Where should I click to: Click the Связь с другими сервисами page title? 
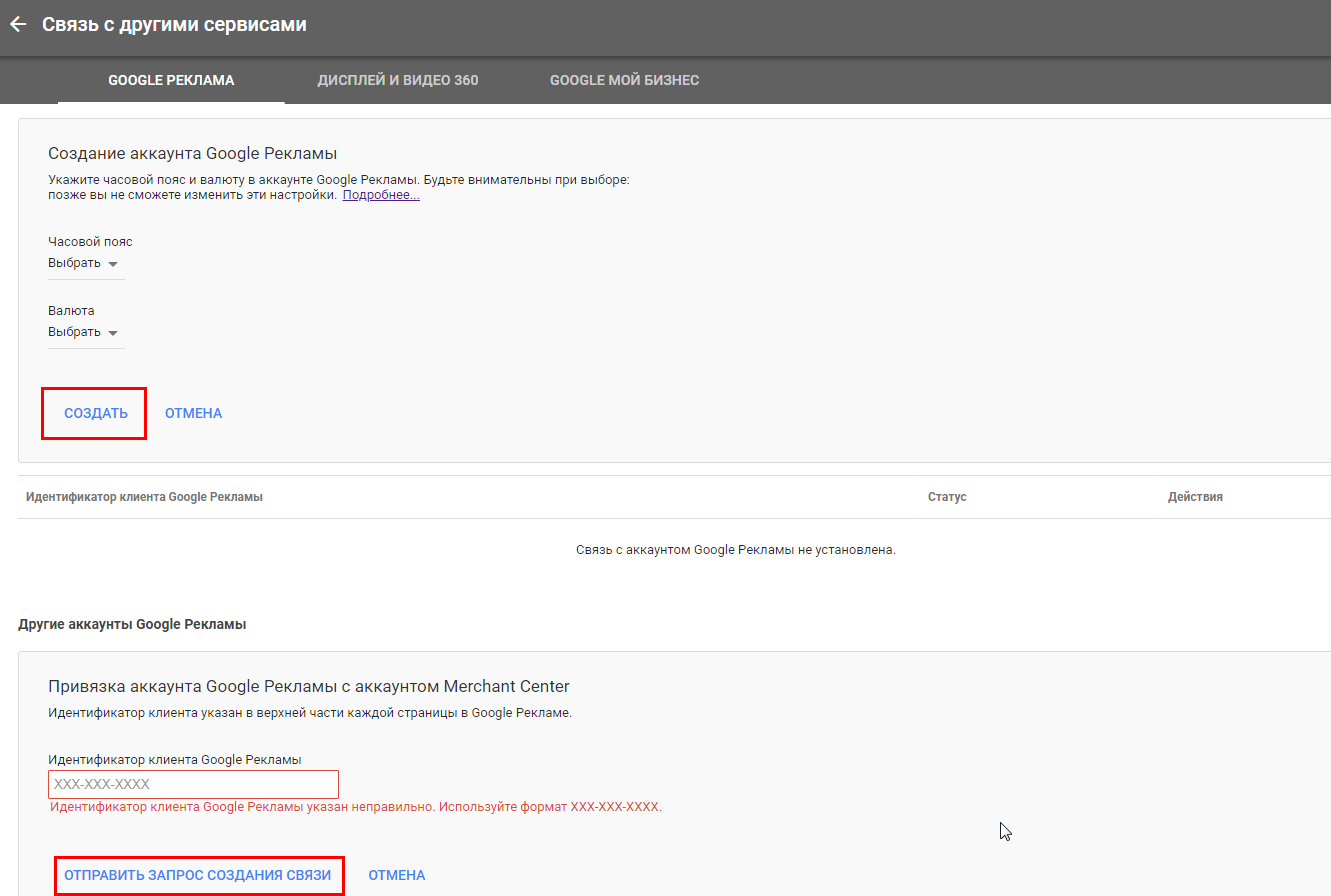tap(174, 24)
